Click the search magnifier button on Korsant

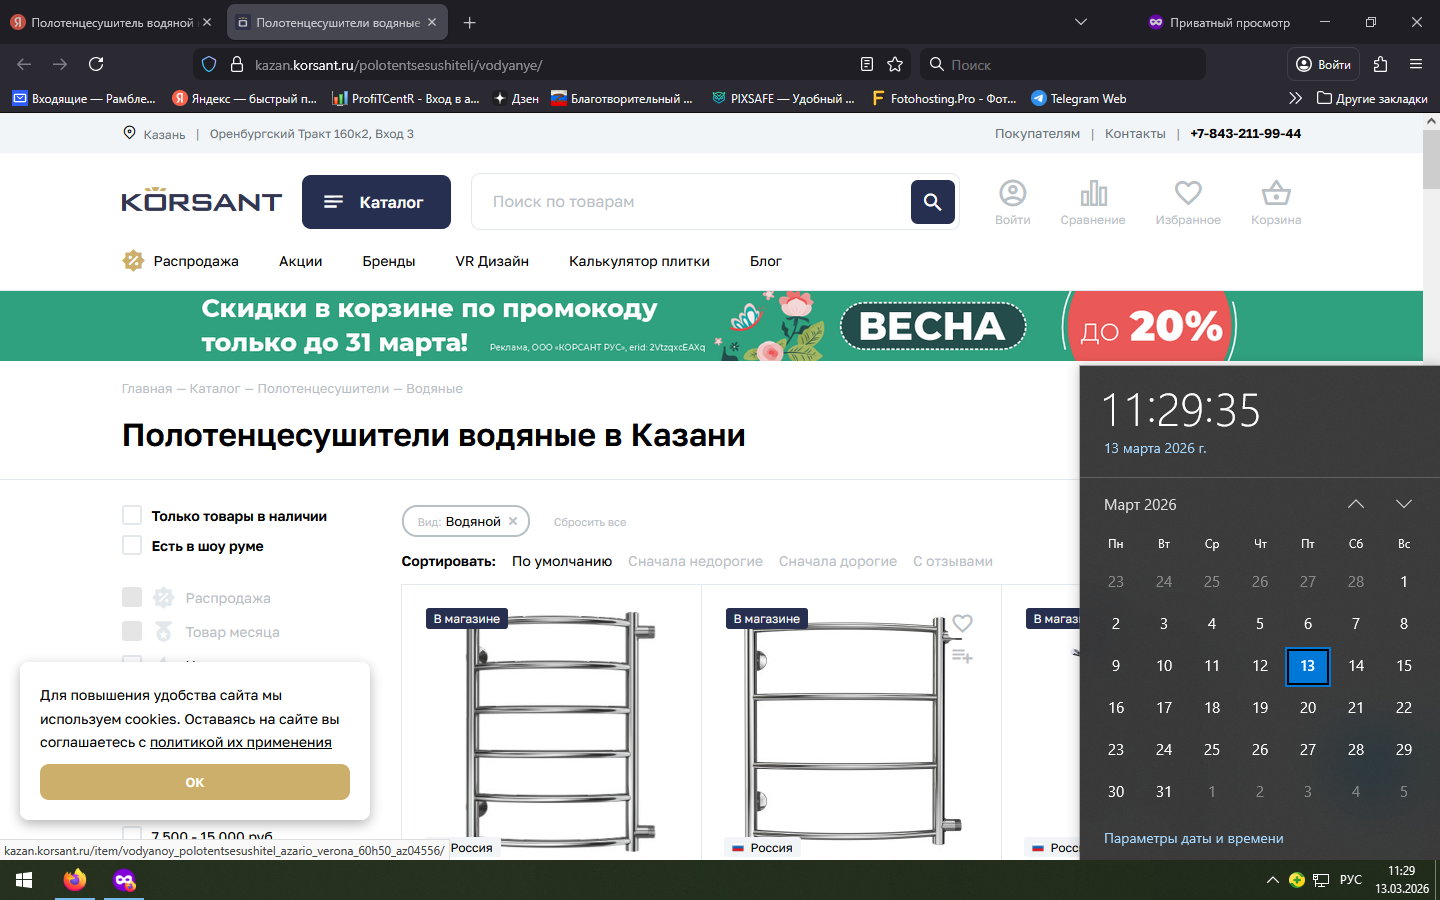932,202
